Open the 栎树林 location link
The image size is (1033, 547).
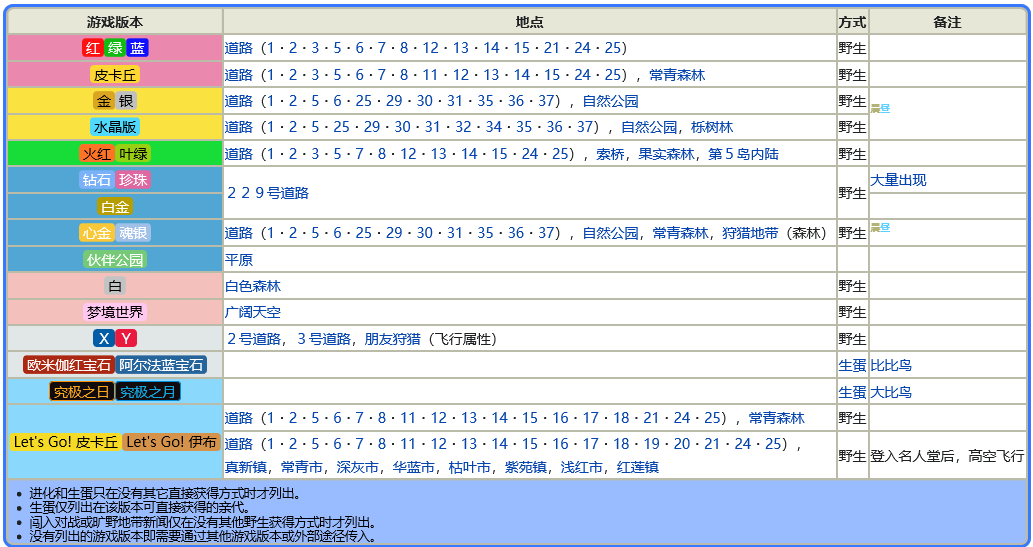click(712, 127)
